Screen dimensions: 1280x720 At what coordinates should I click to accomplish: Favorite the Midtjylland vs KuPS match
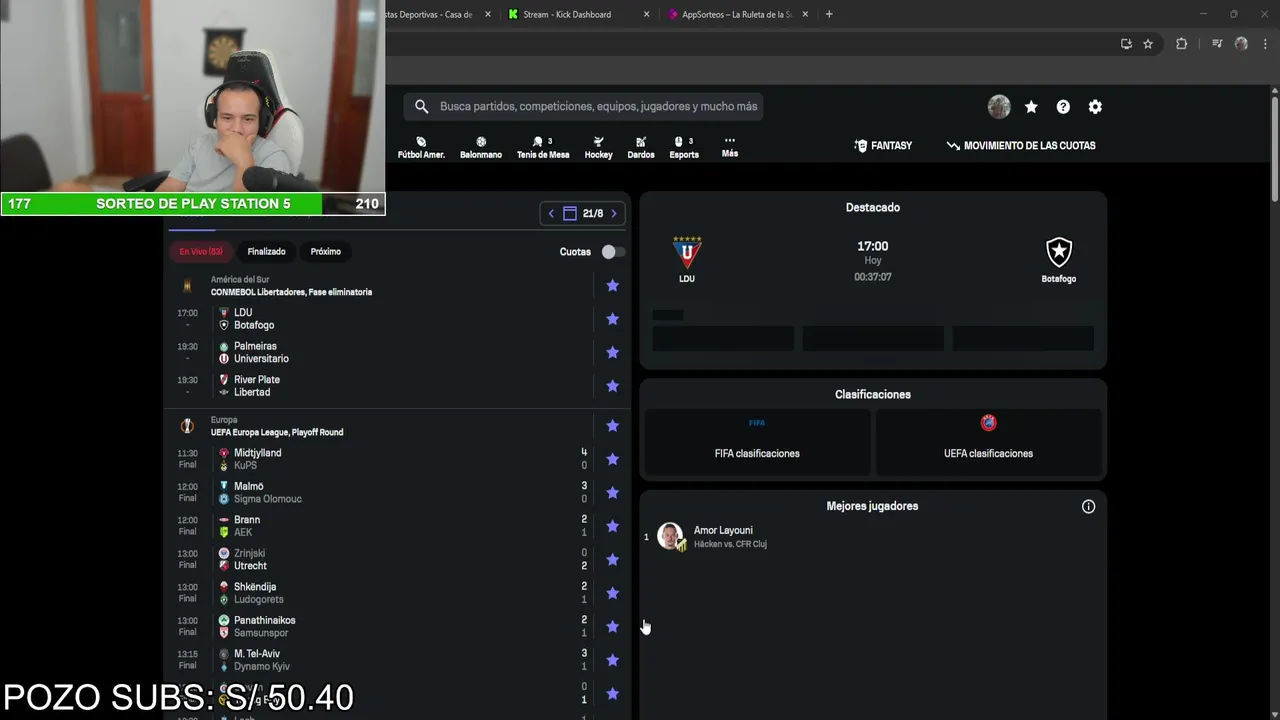(612, 459)
